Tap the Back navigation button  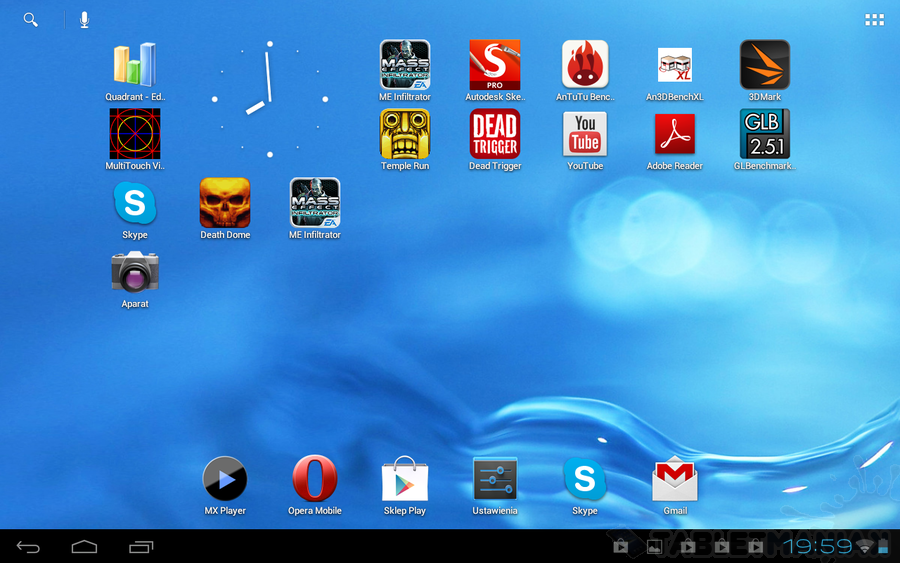point(28,547)
